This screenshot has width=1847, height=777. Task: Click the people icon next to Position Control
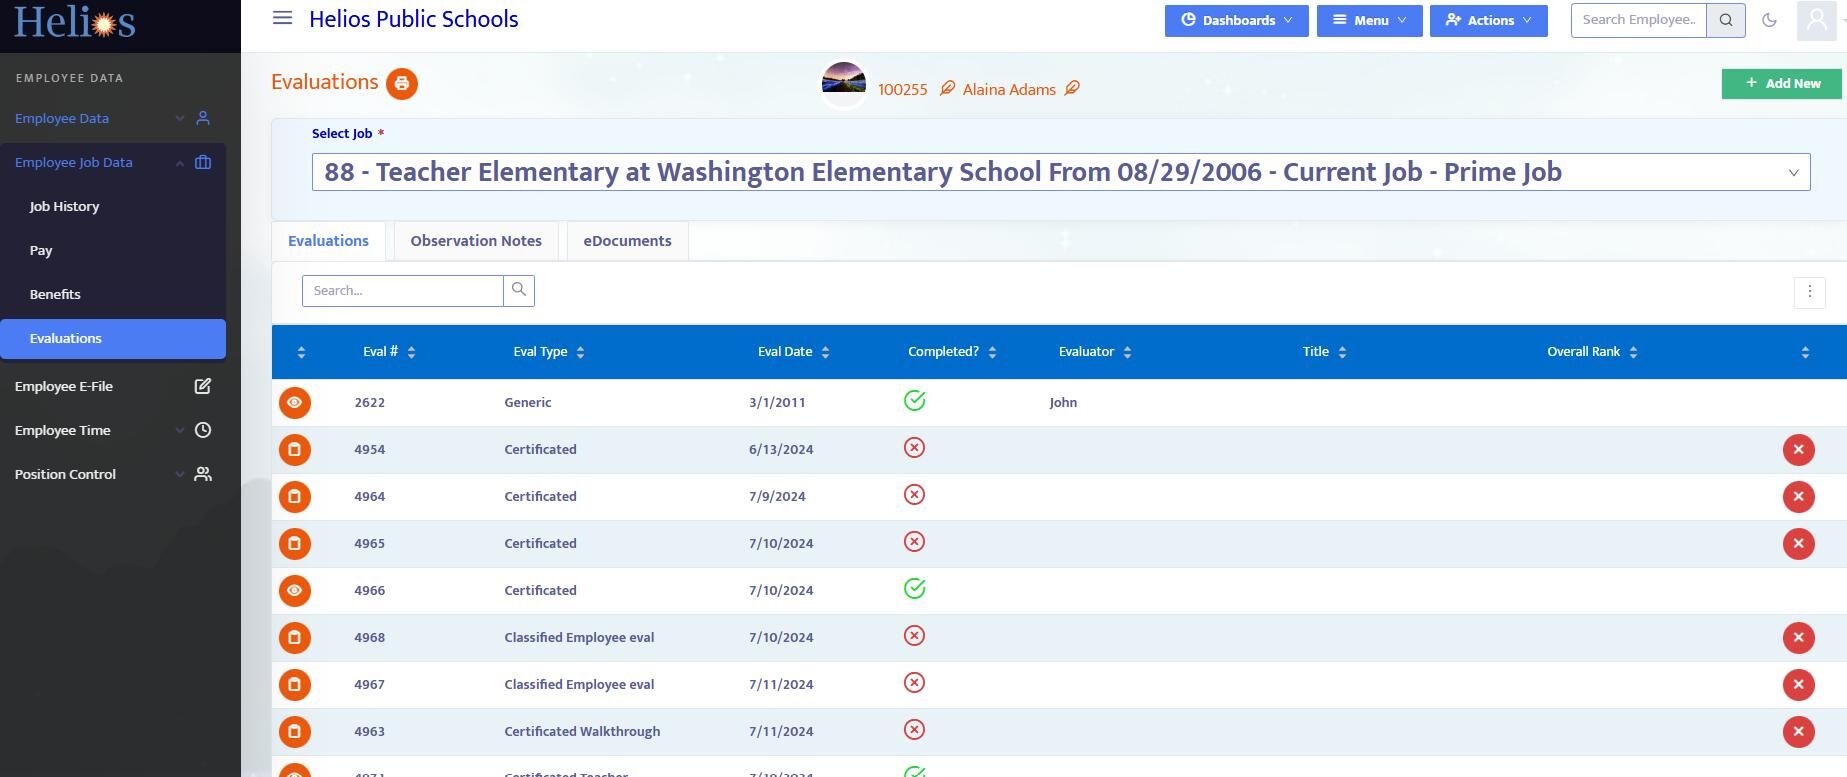tap(203, 474)
